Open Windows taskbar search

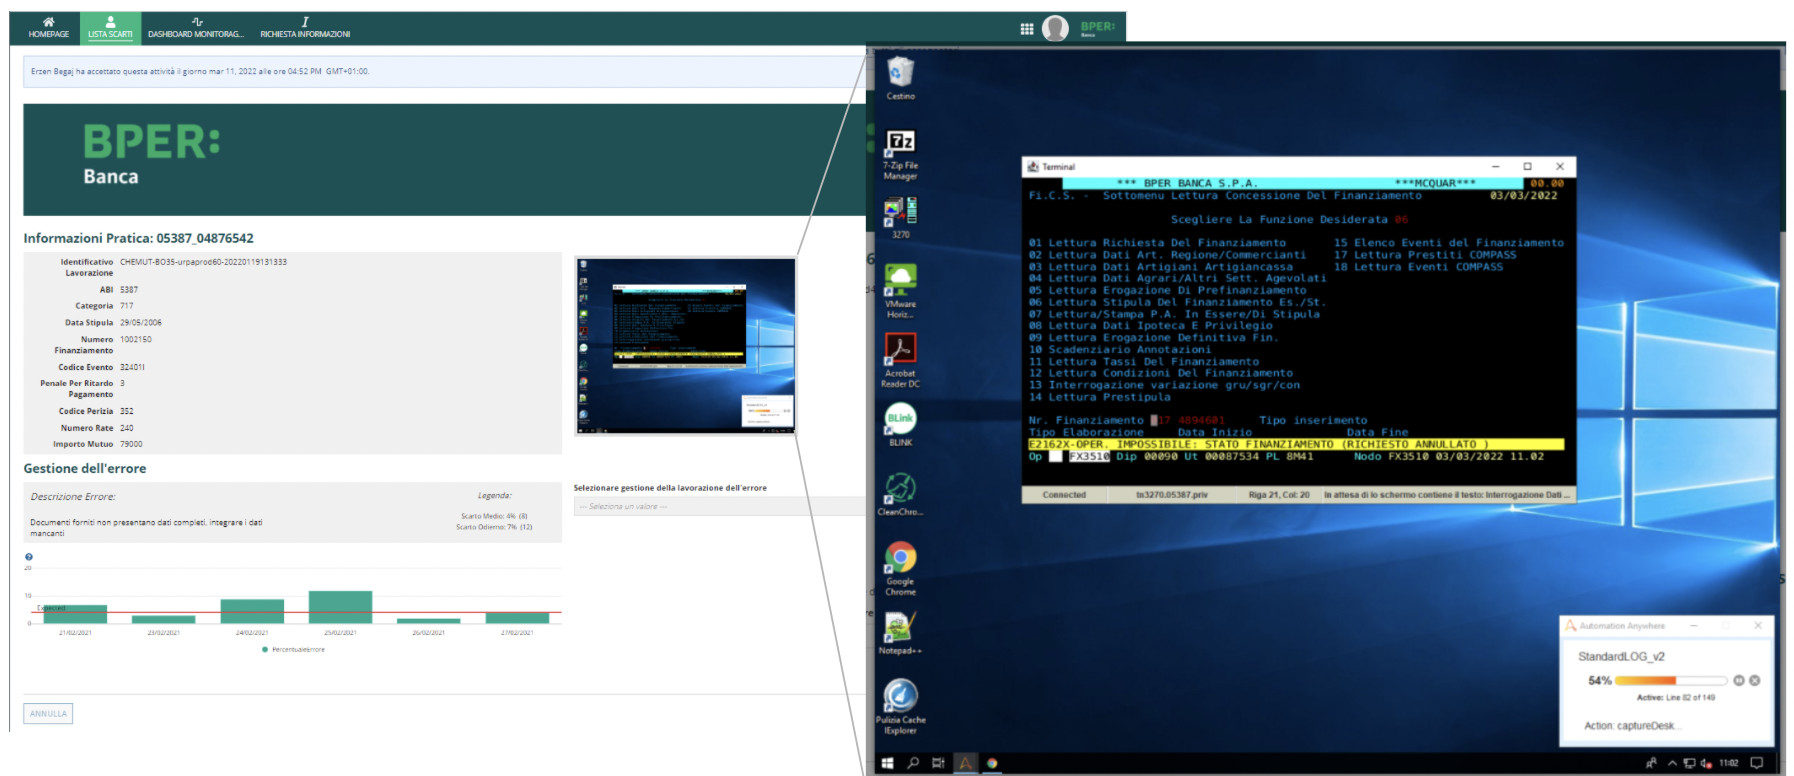913,763
